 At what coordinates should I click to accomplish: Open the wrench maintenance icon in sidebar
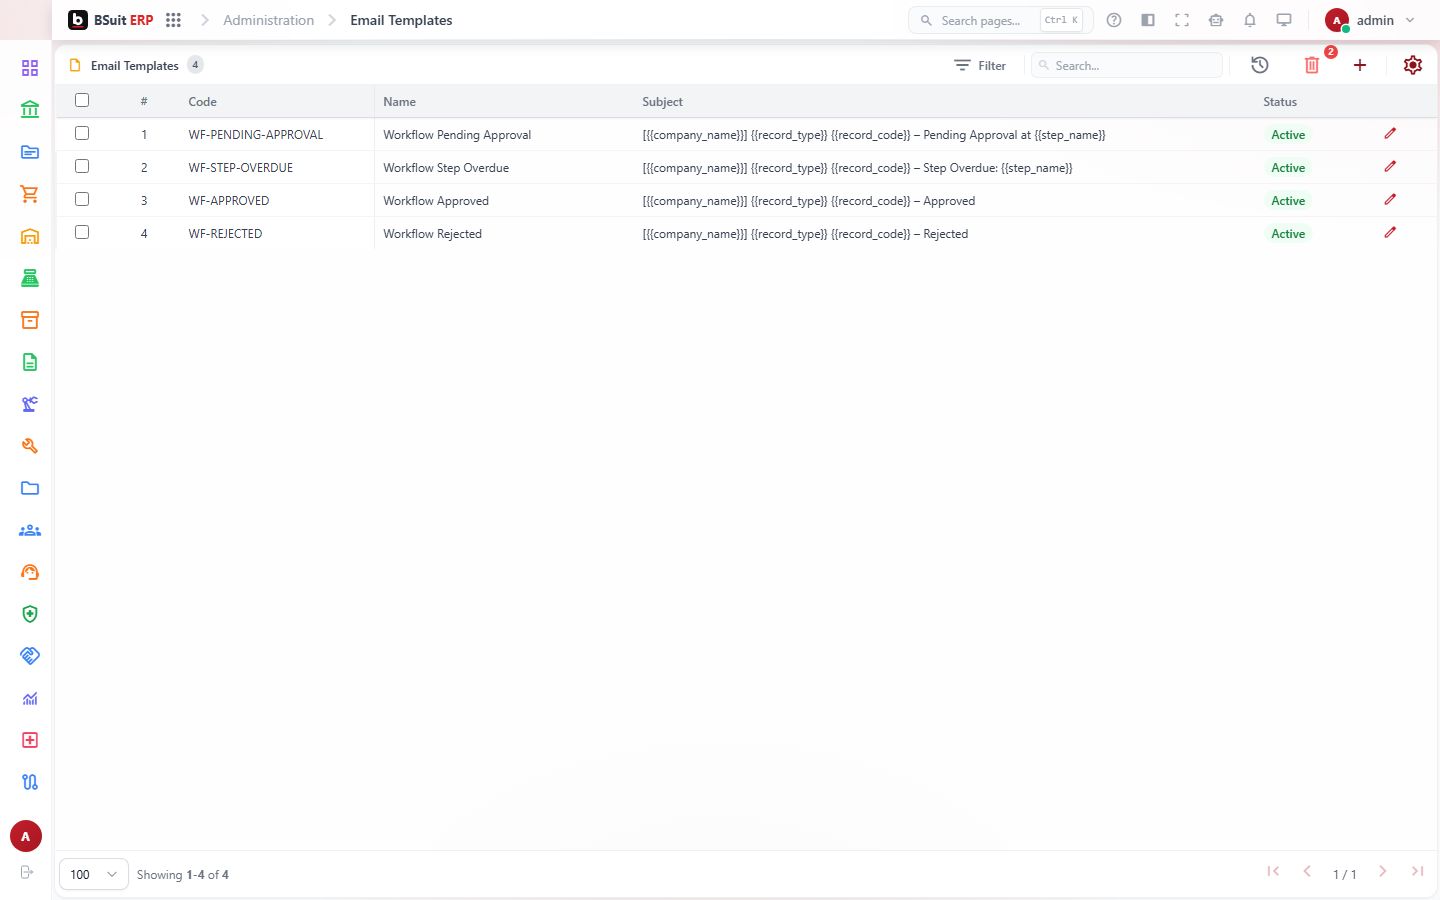pyautogui.click(x=30, y=446)
